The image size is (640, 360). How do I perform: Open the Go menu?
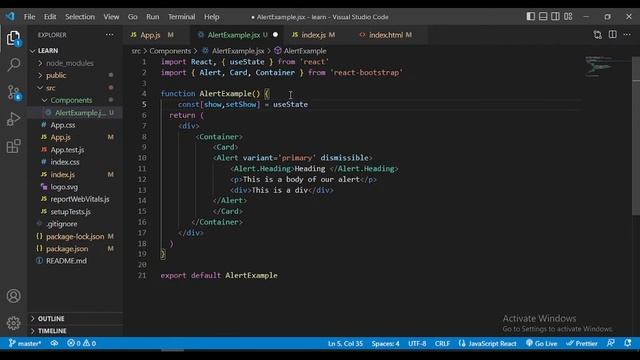(133, 17)
